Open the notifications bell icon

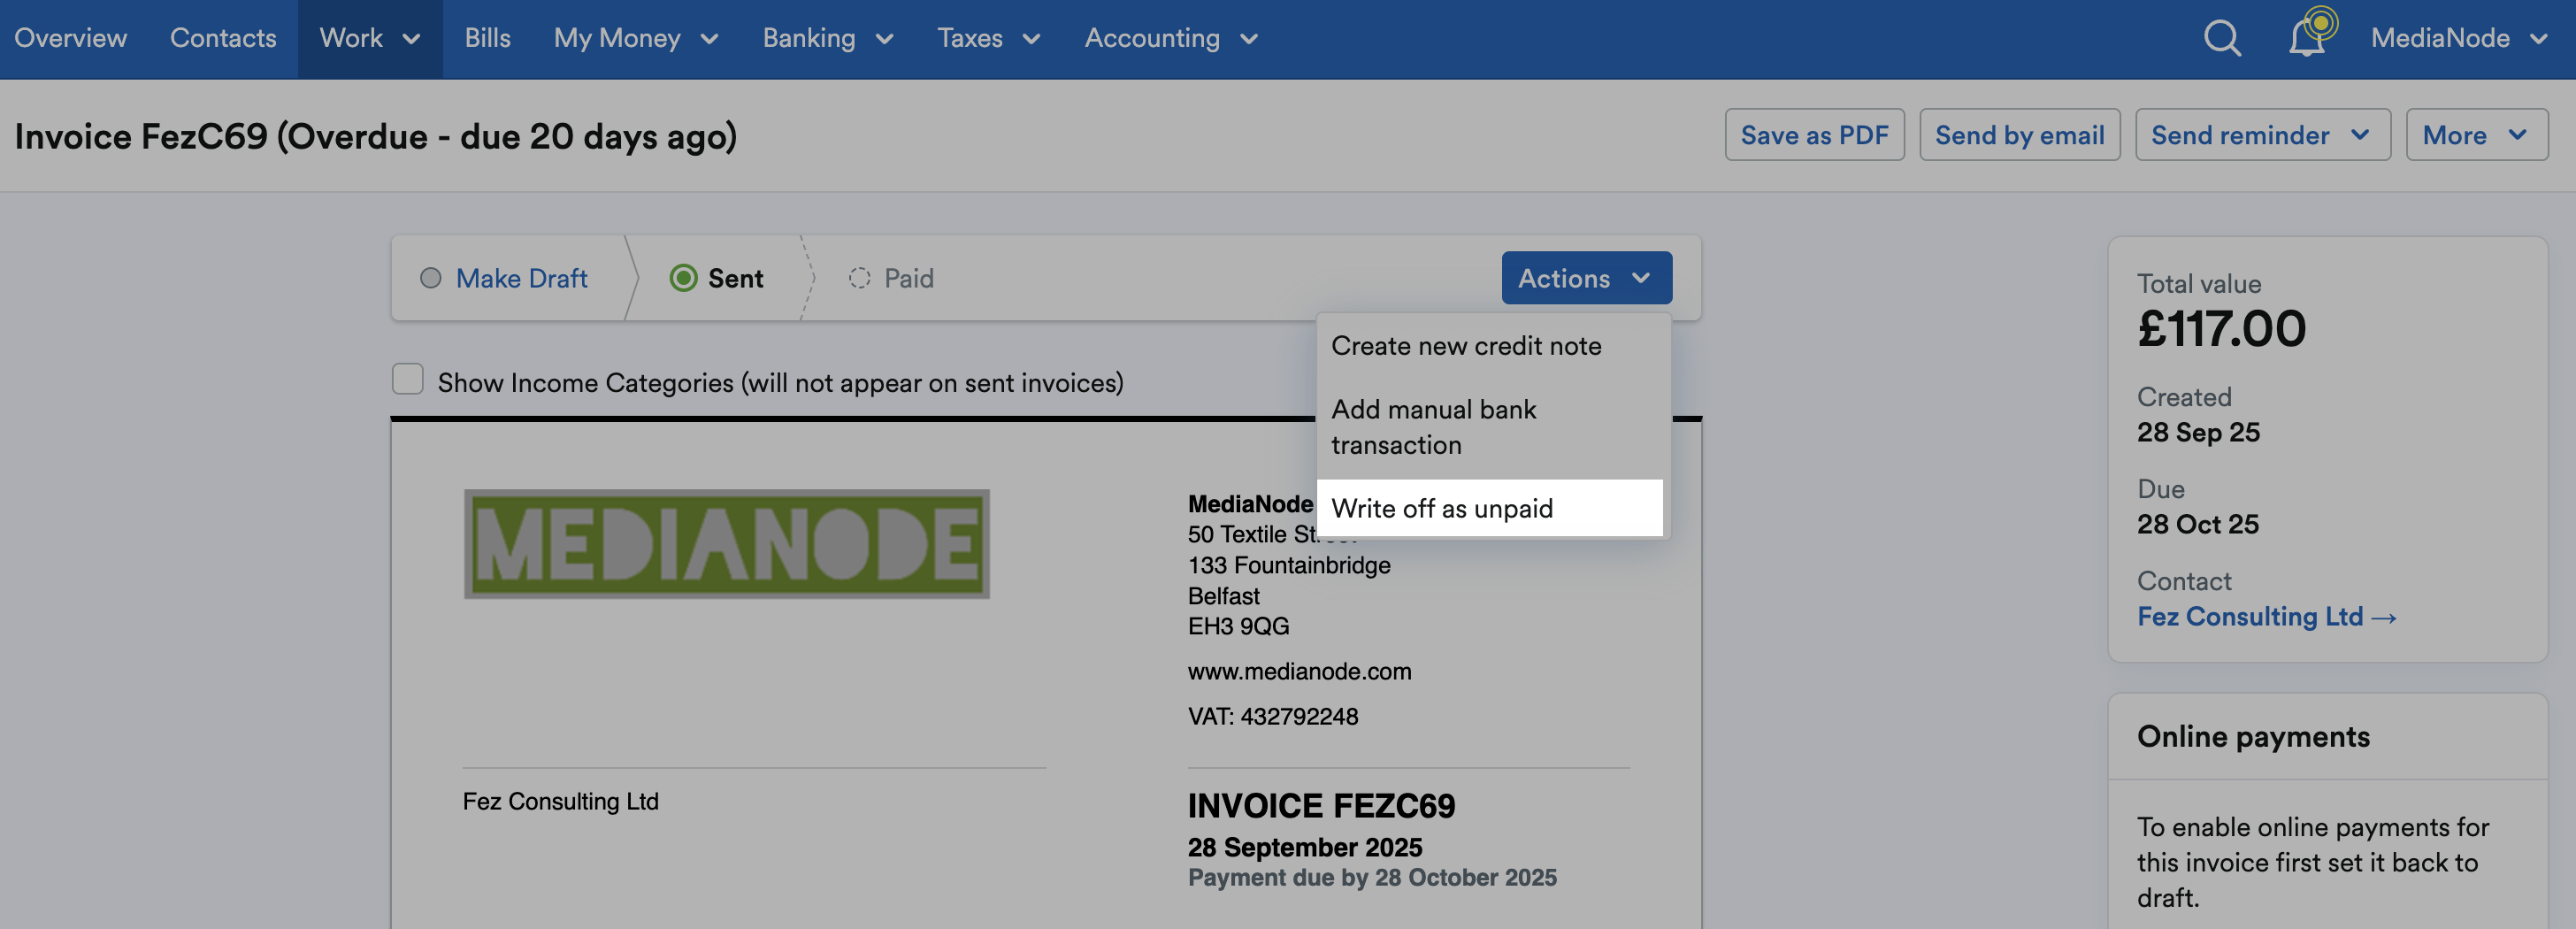[2309, 36]
